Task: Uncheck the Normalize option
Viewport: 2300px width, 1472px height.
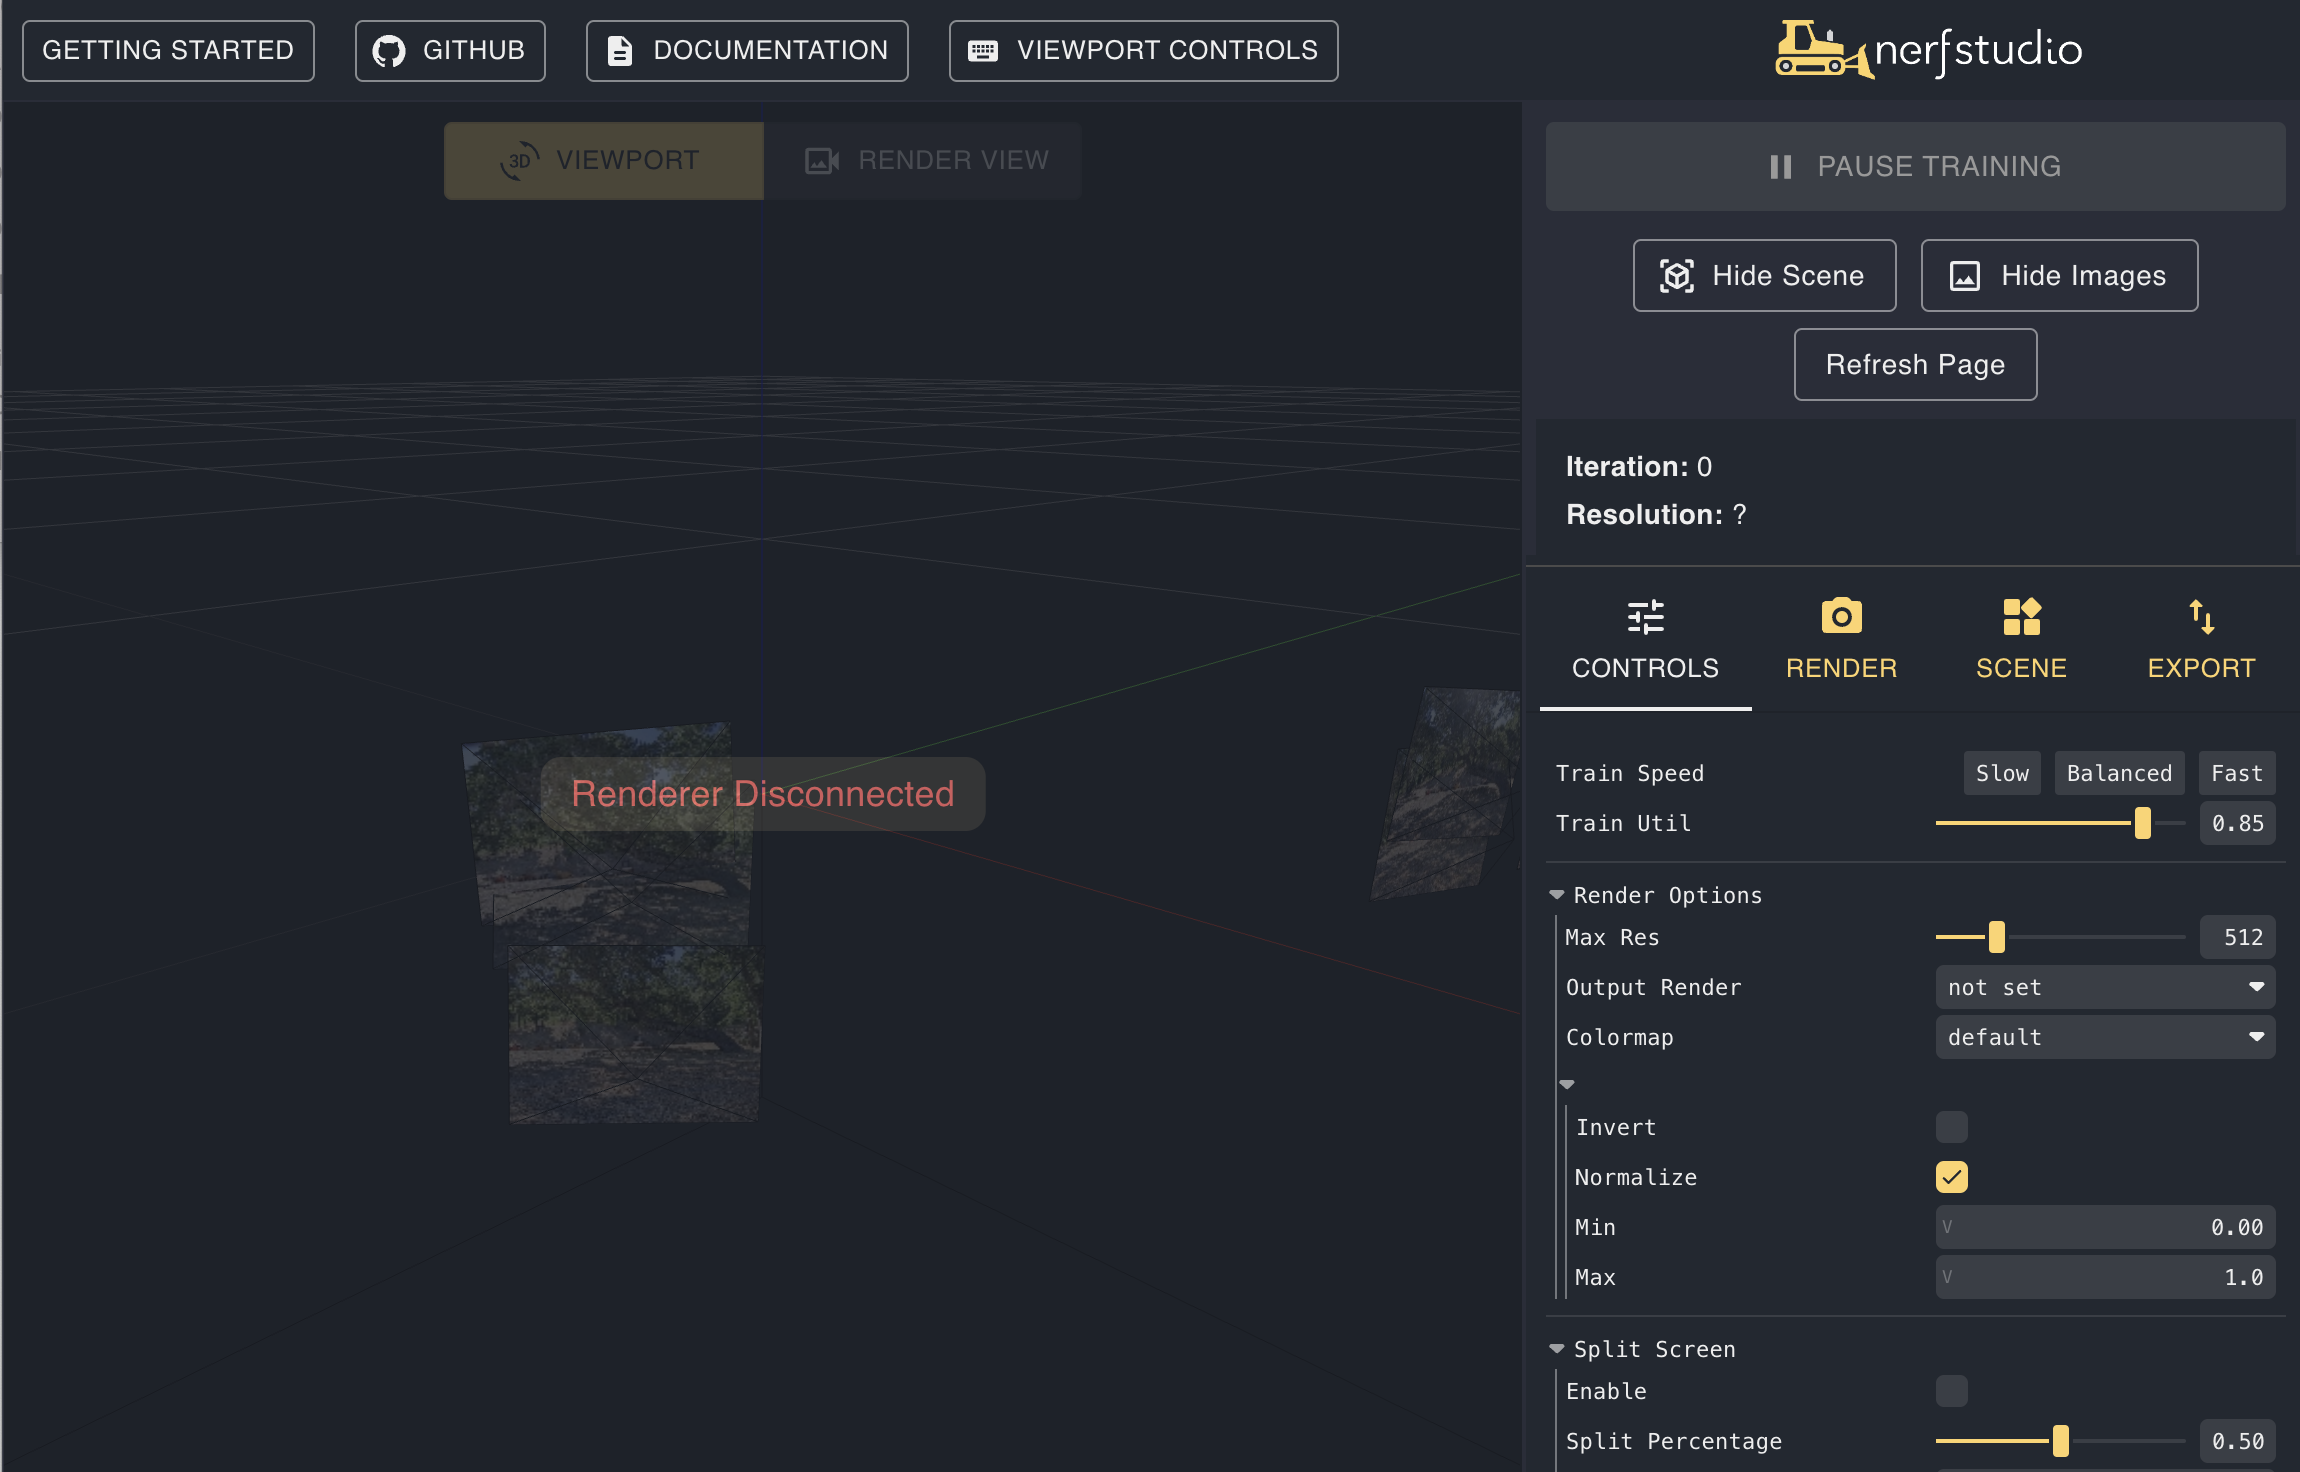Action: [1950, 1177]
